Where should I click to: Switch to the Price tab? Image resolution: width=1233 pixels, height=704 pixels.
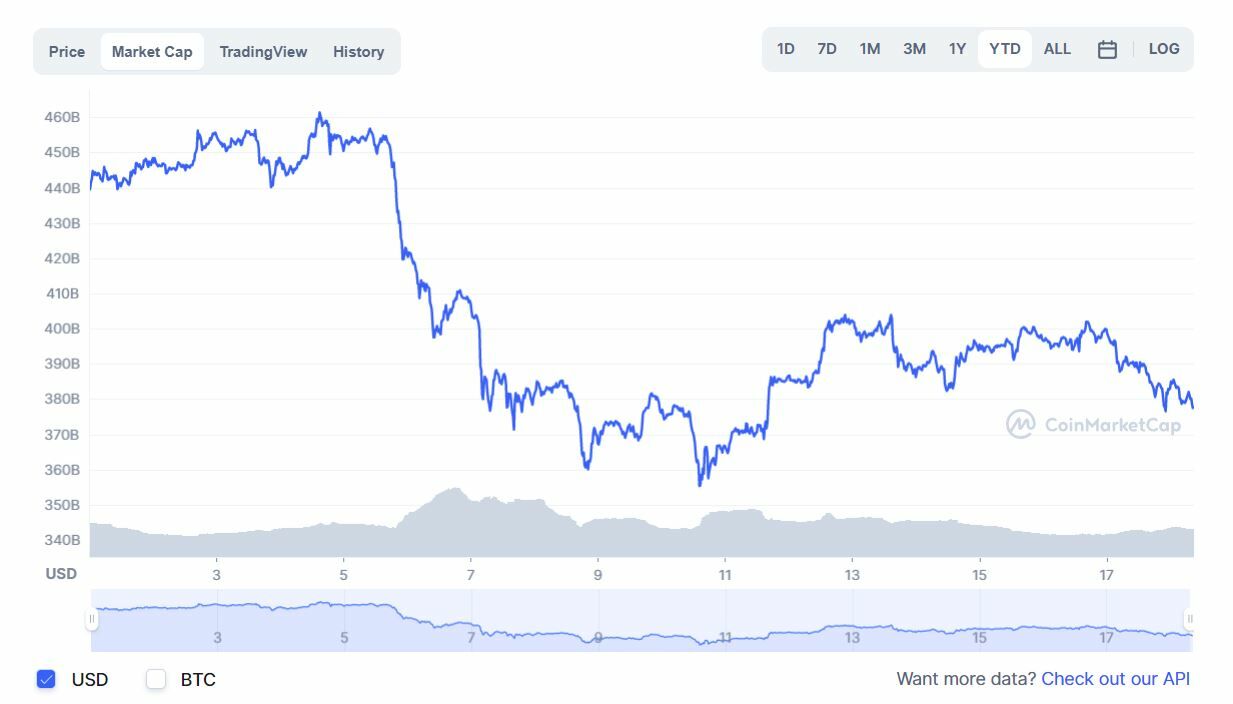pyautogui.click(x=67, y=52)
